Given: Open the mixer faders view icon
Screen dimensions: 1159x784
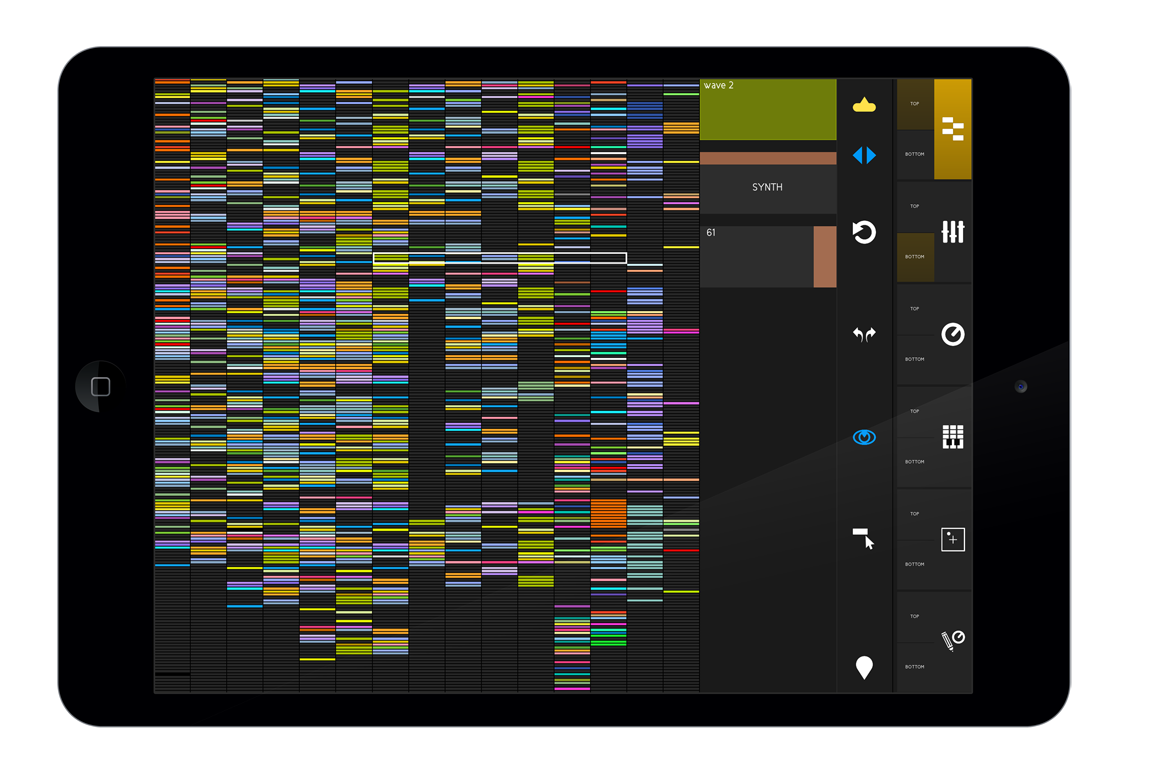Looking at the screenshot, I should (x=953, y=232).
